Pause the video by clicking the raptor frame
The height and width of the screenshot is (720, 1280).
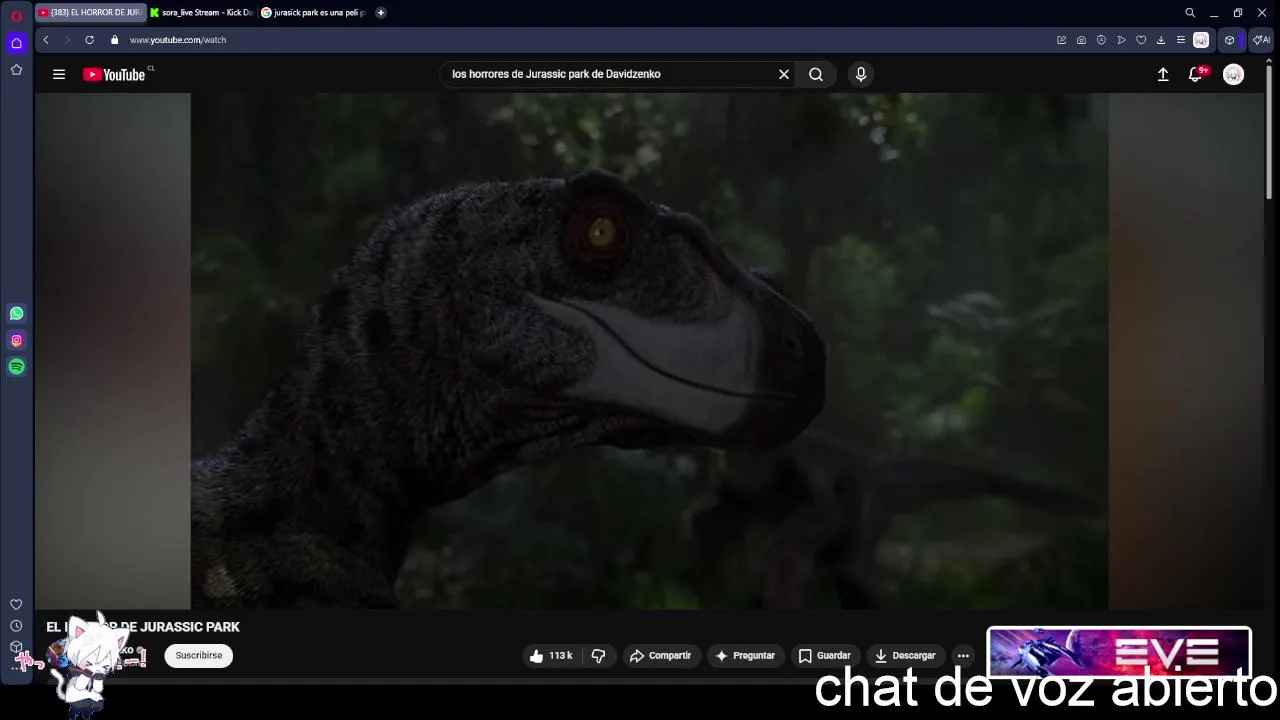coord(650,350)
